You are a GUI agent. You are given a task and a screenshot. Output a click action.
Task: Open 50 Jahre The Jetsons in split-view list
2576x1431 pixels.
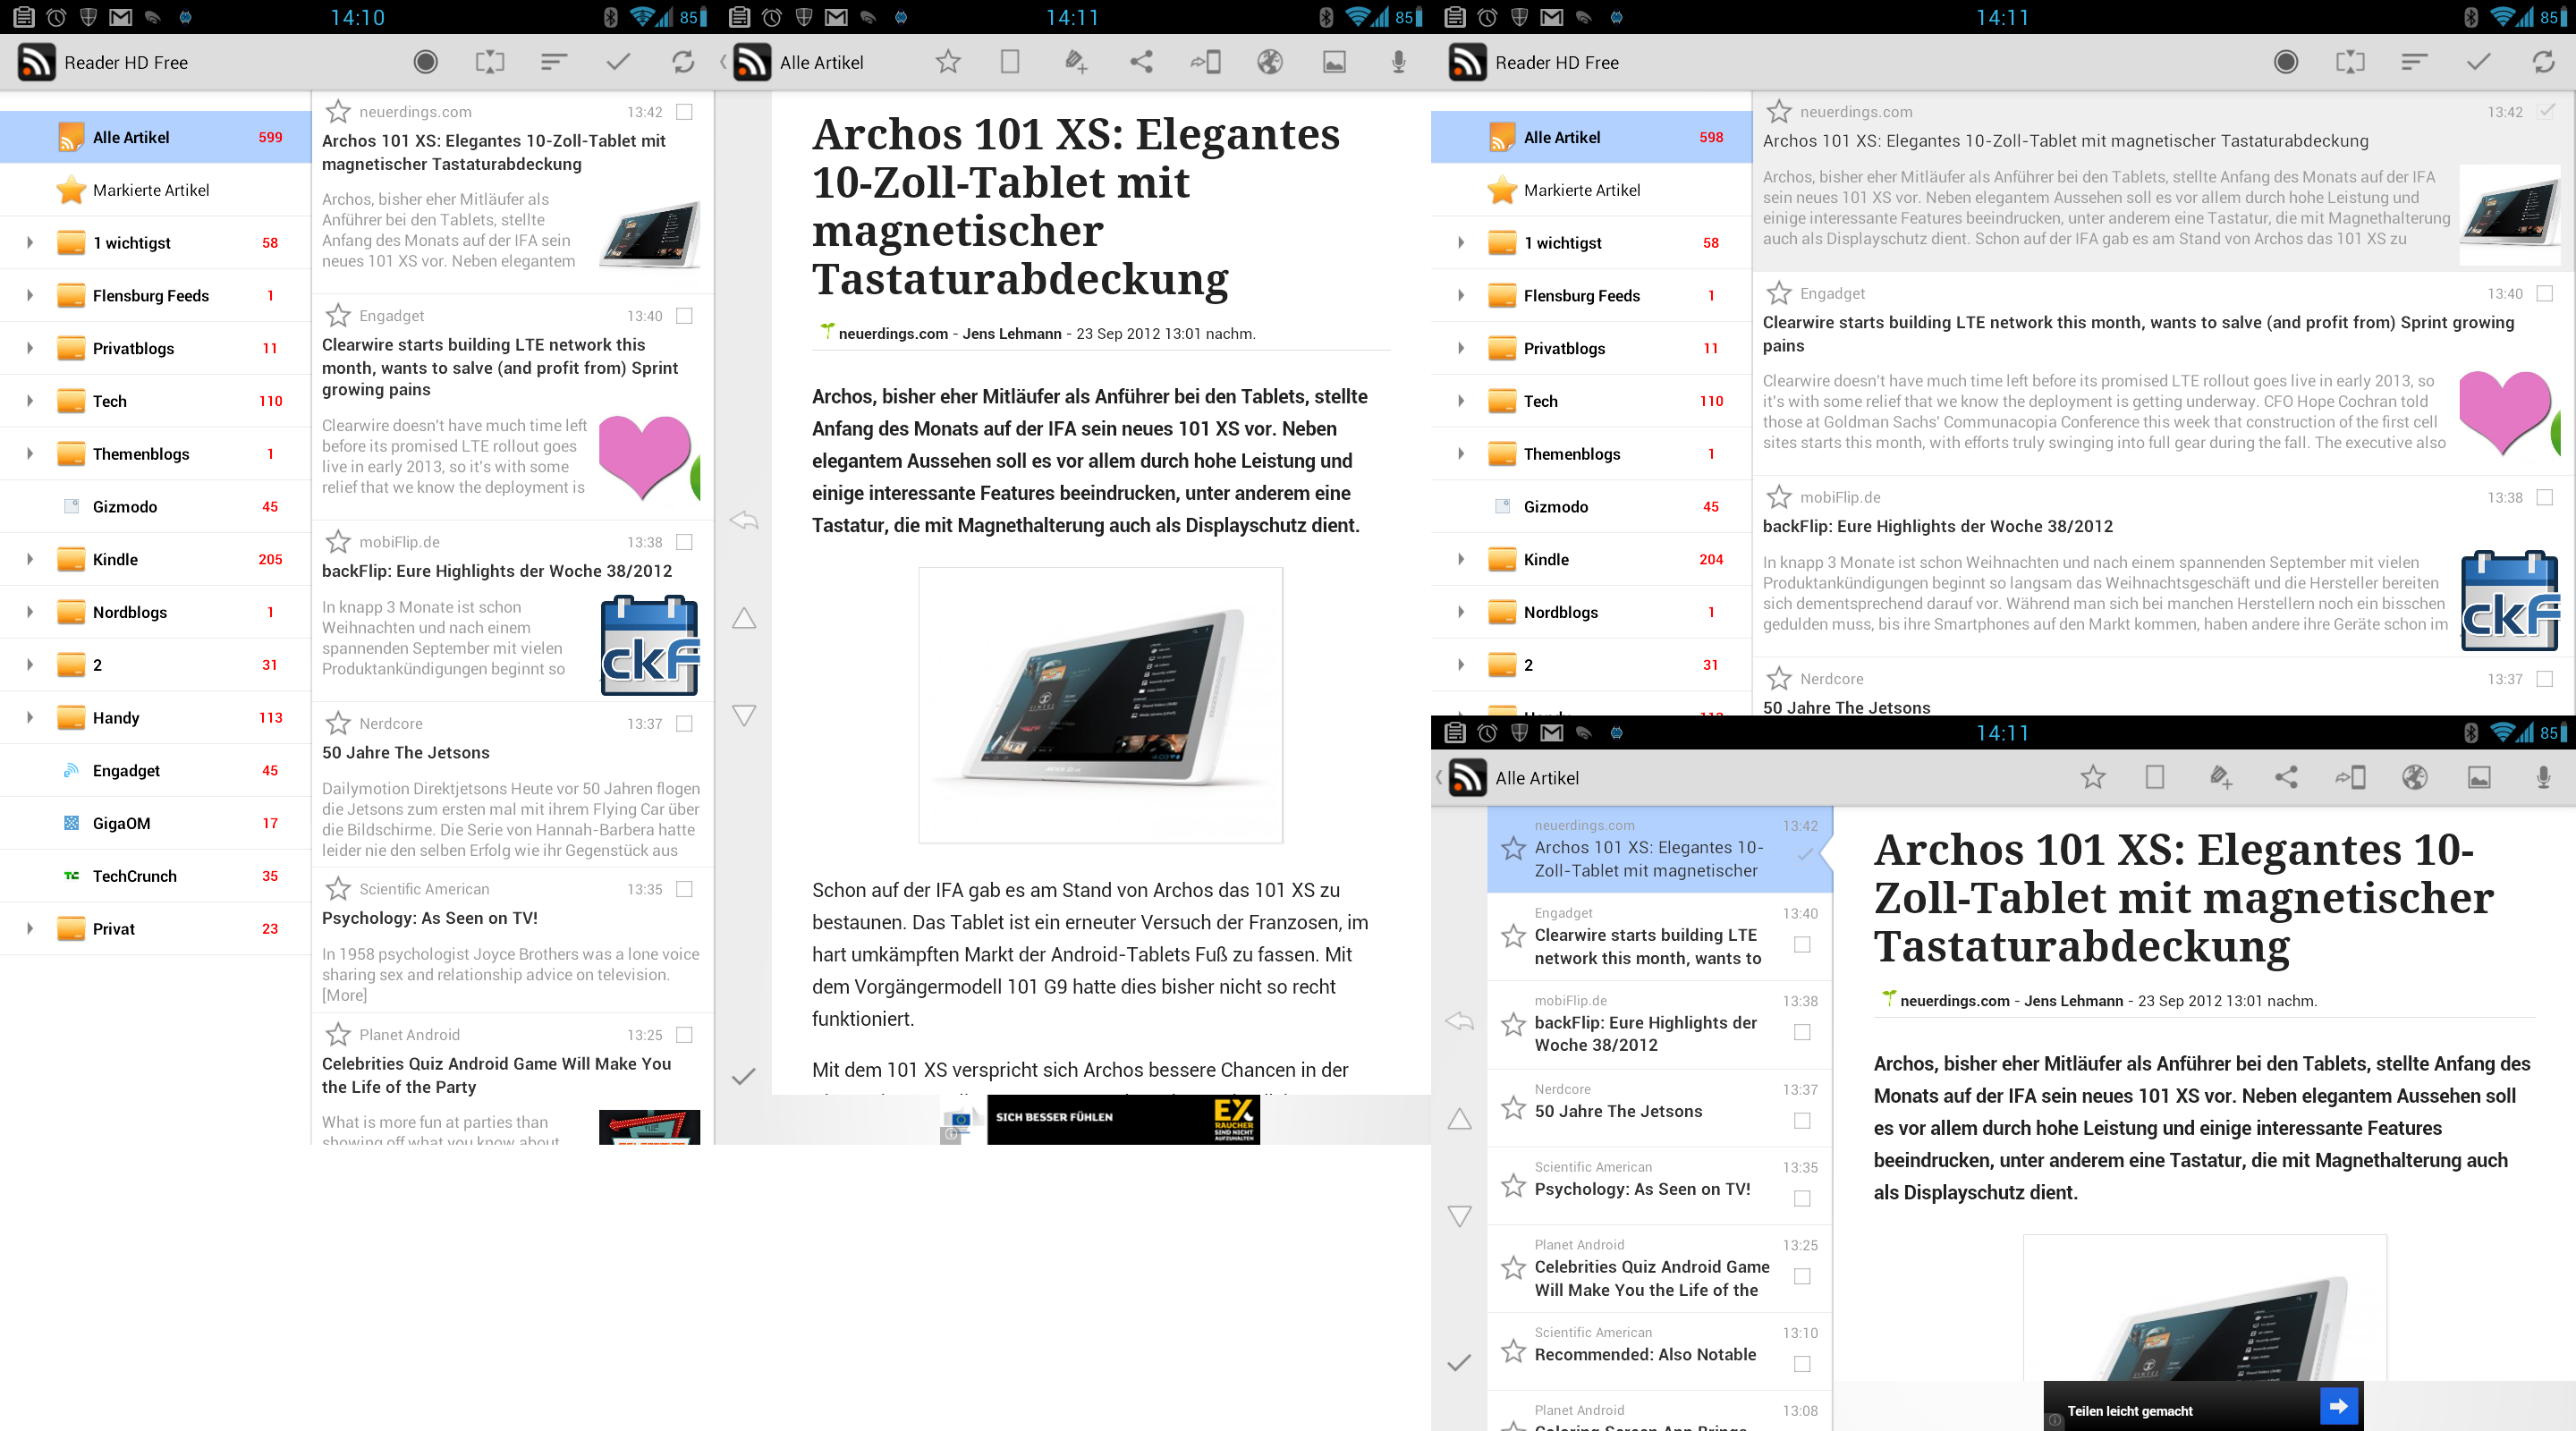point(1618,1111)
